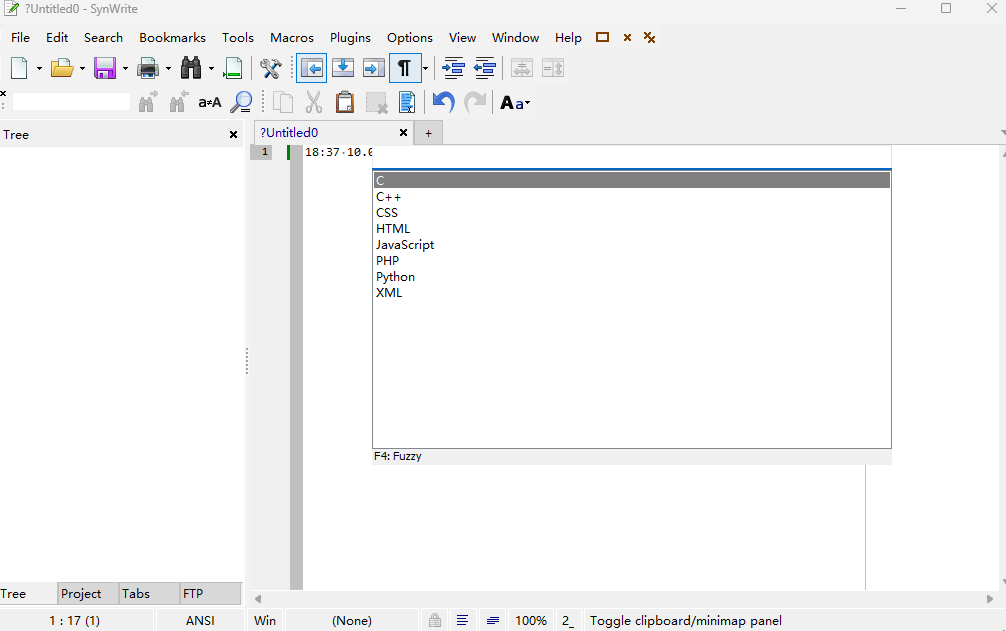Open the Tools menu

click(x=238, y=38)
